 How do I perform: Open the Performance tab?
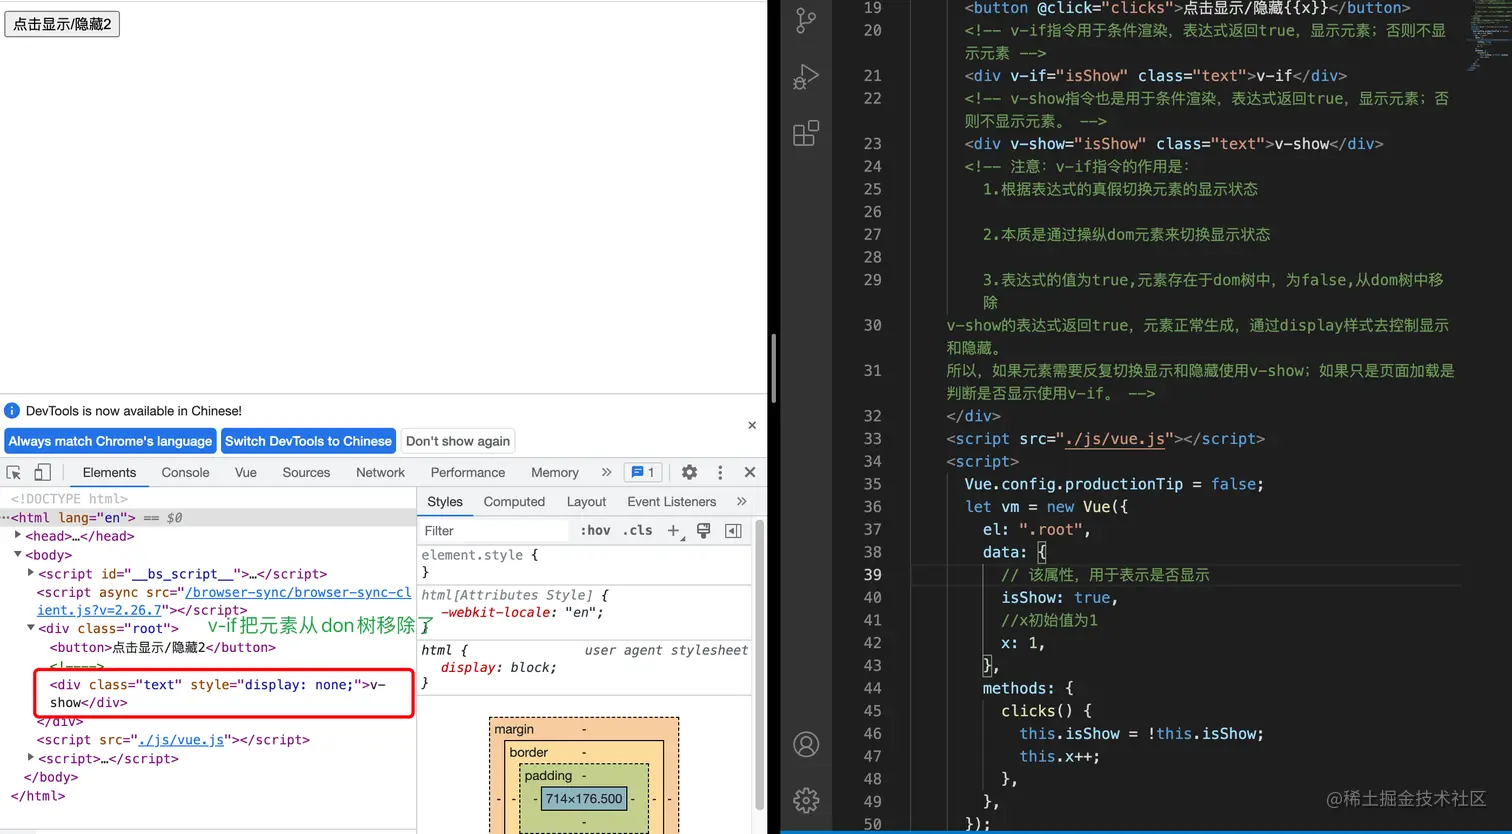coord(468,473)
